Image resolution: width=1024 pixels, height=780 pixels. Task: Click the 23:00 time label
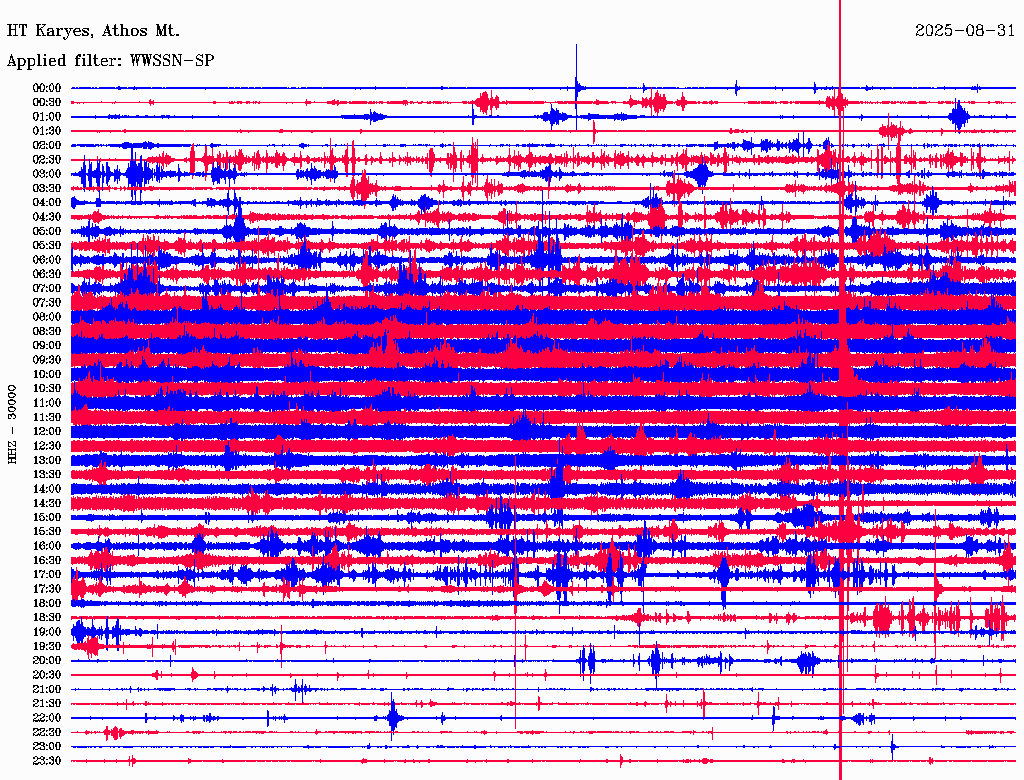[47, 746]
